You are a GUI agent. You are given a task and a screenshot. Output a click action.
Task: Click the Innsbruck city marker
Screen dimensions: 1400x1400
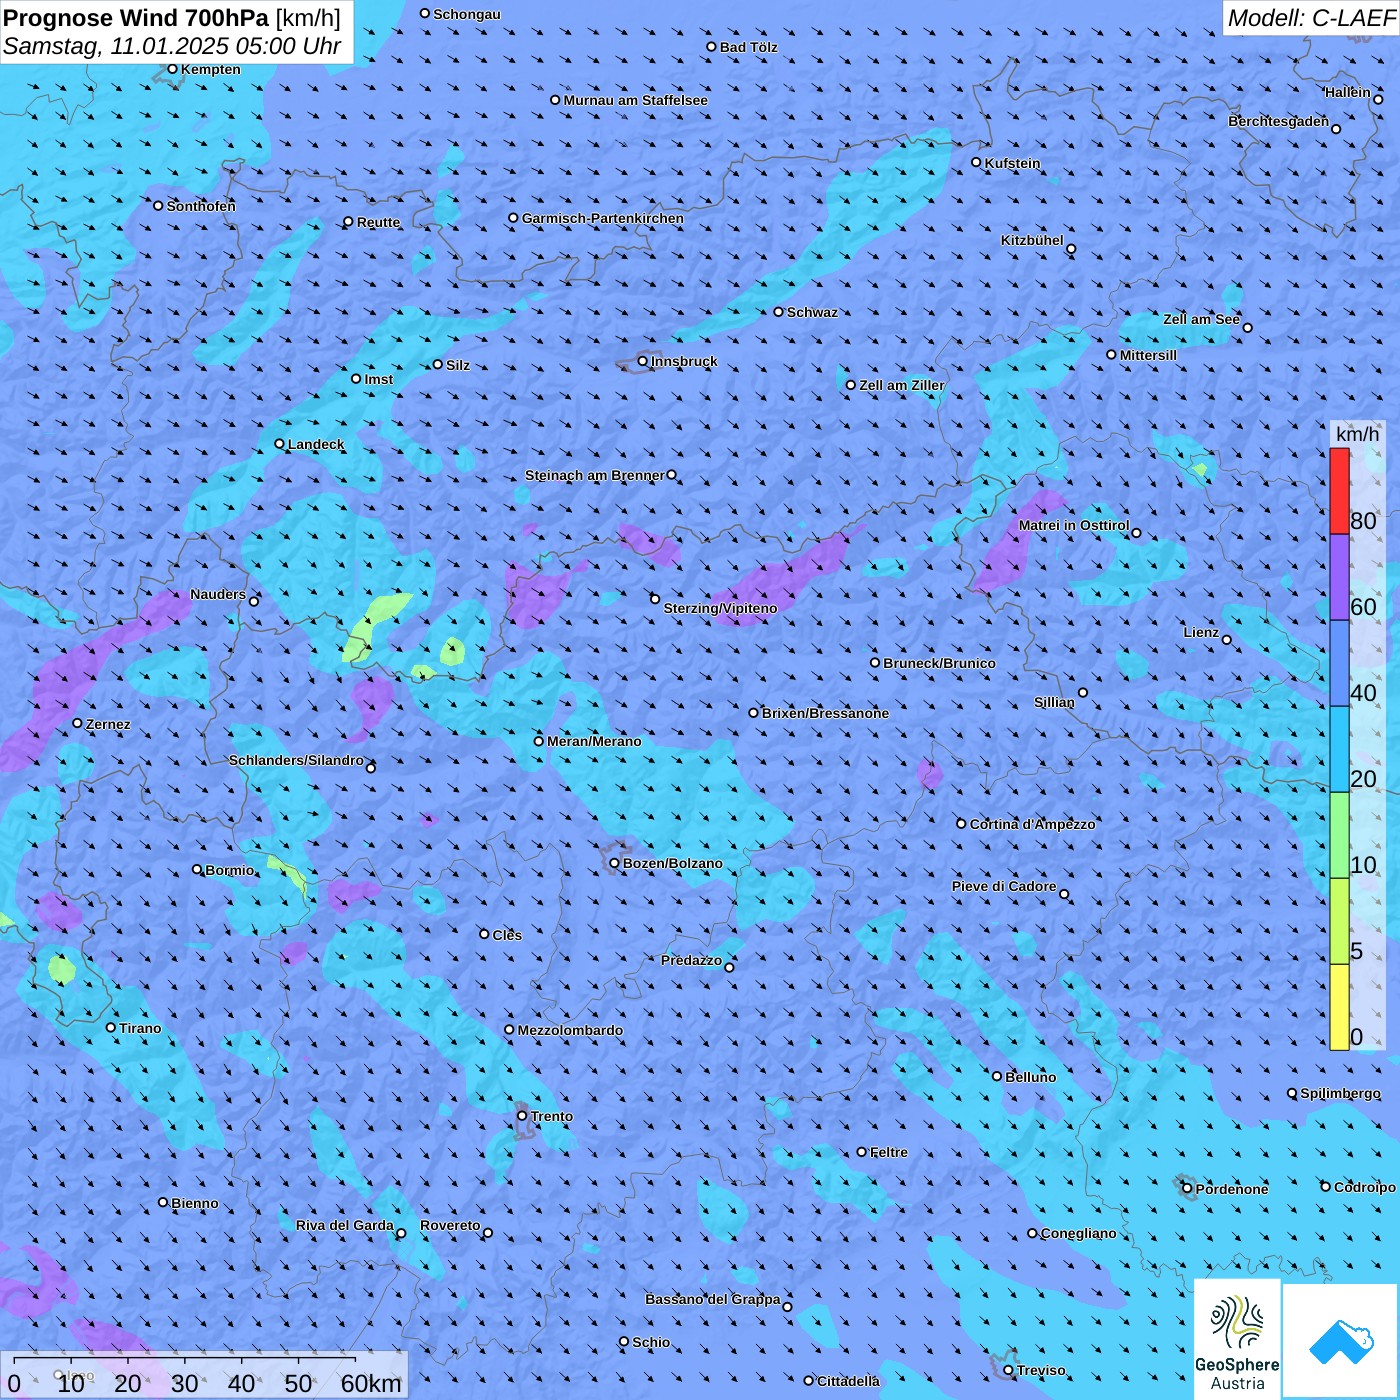point(643,361)
